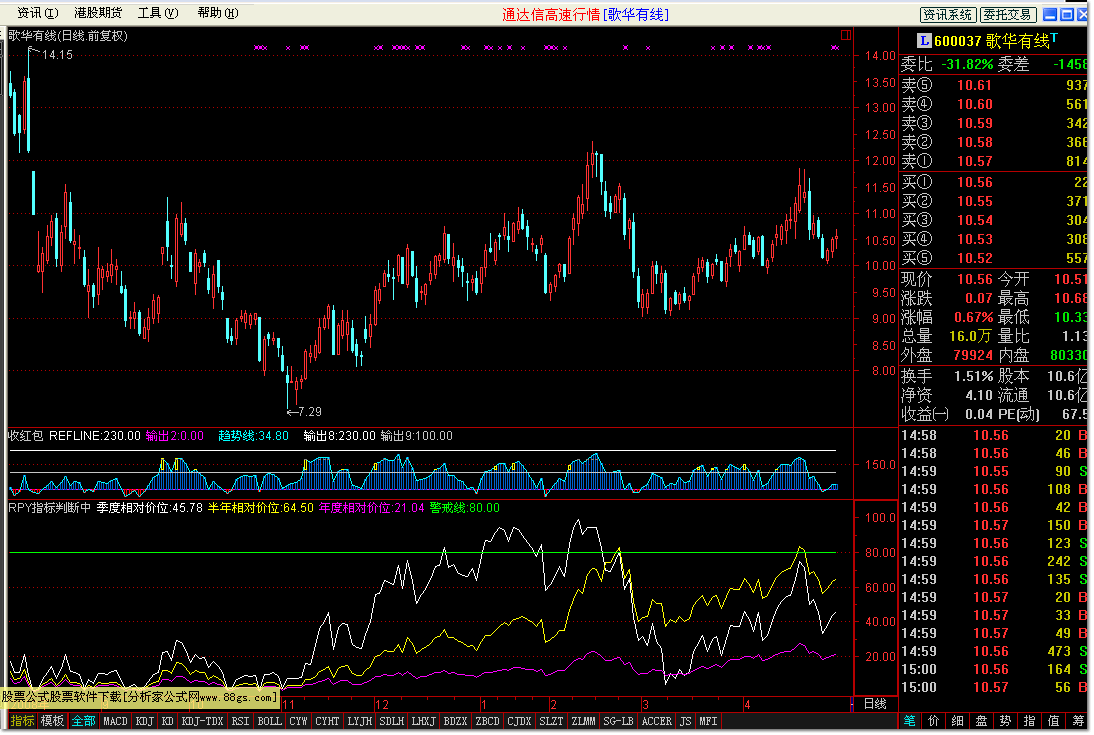The width and height of the screenshot is (1094, 735).
Task: Open the 工具(V) menu
Action: pos(158,13)
